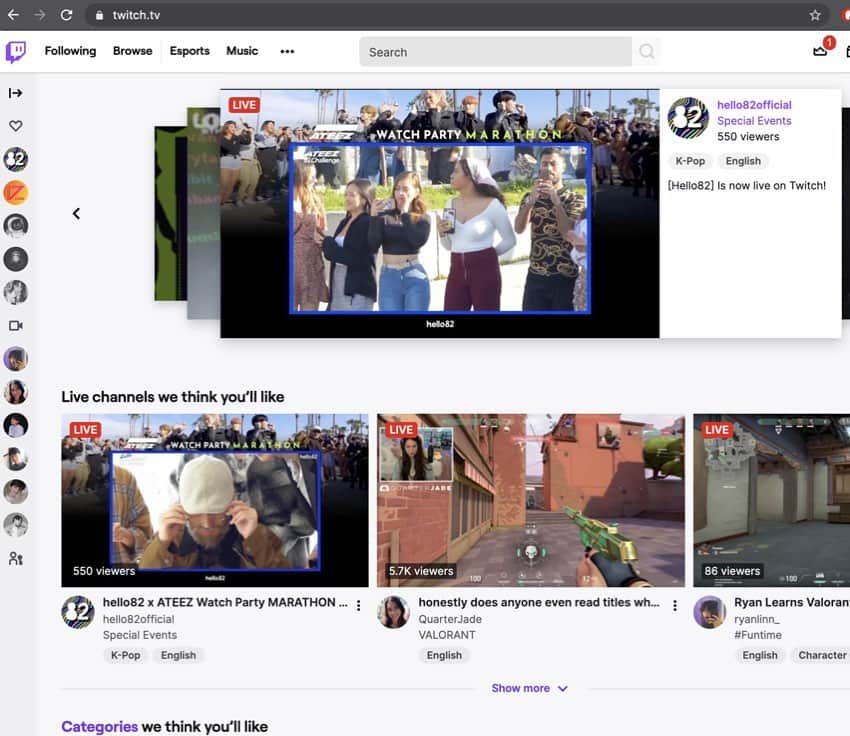Click the Twitch logo home icon
The width and height of the screenshot is (850, 736).
click(x=16, y=52)
